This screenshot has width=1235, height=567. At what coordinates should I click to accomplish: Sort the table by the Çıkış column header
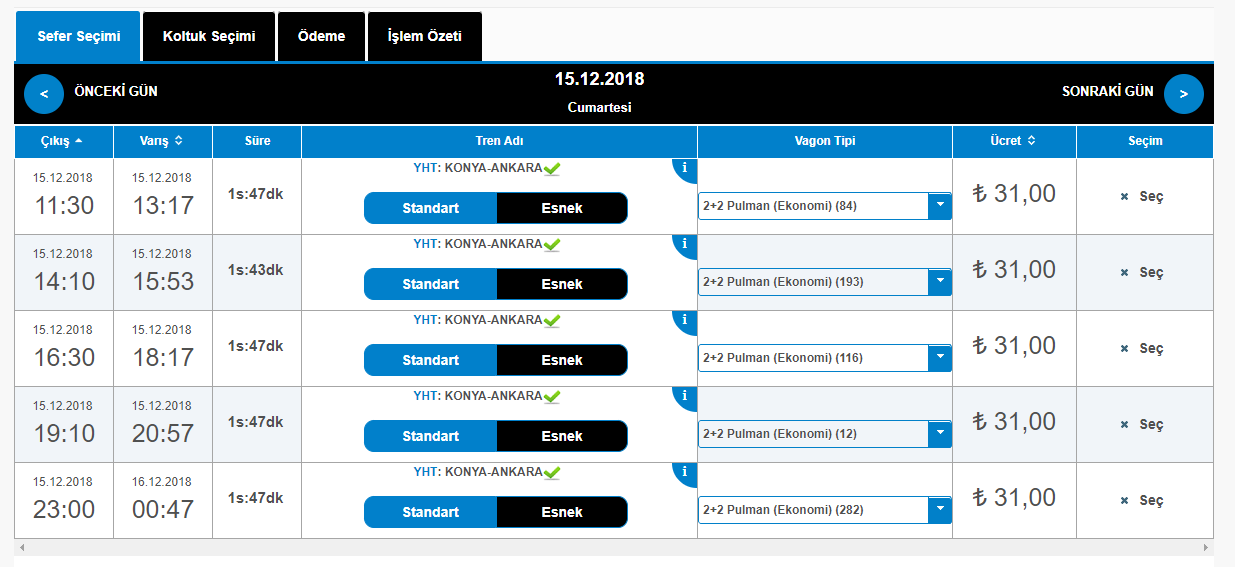pyautogui.click(x=63, y=141)
